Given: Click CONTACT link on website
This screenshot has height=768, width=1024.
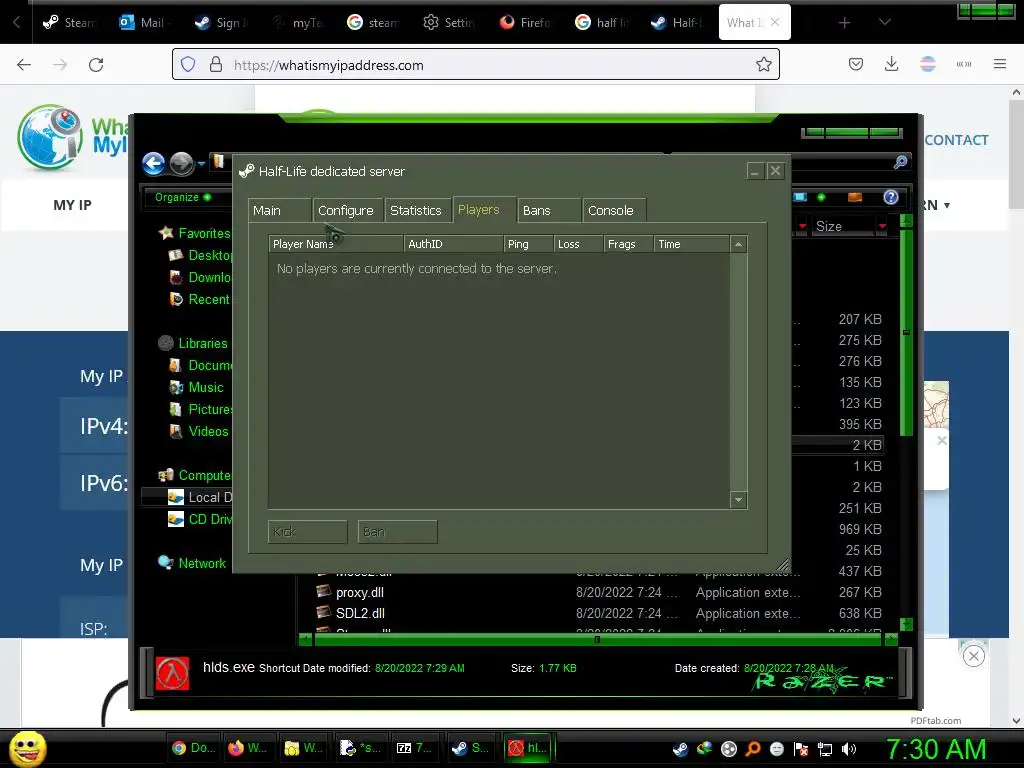Looking at the screenshot, I should coord(956,140).
